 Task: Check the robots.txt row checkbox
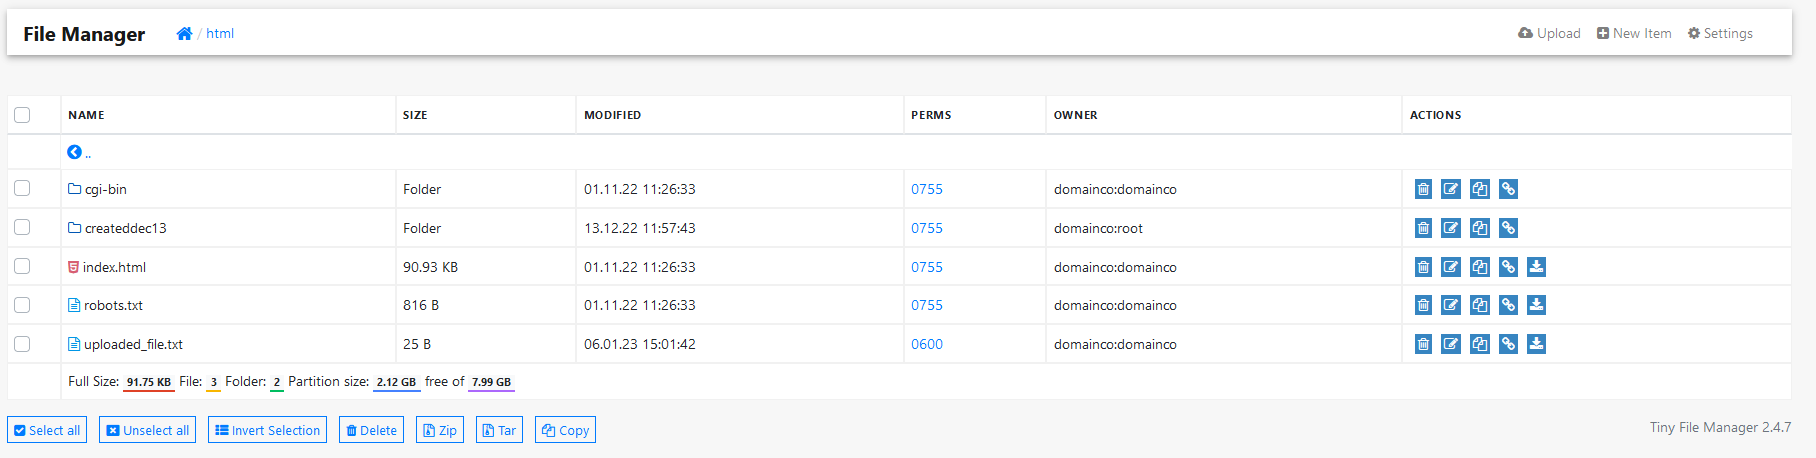pos(22,305)
